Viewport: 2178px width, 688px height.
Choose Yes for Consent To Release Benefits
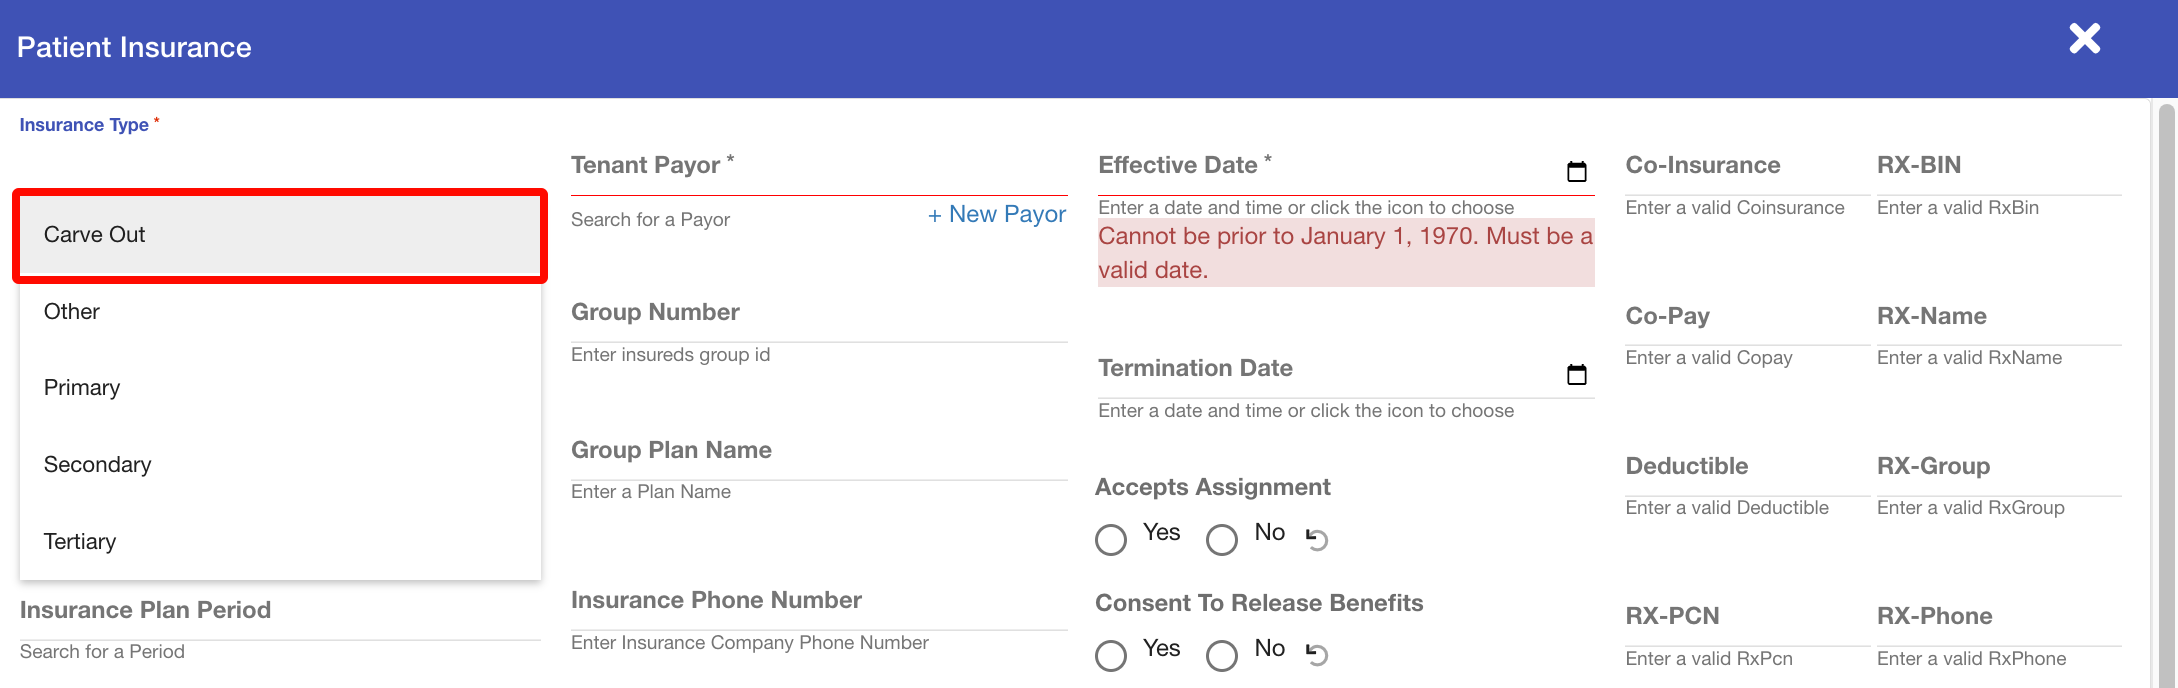1111,656
